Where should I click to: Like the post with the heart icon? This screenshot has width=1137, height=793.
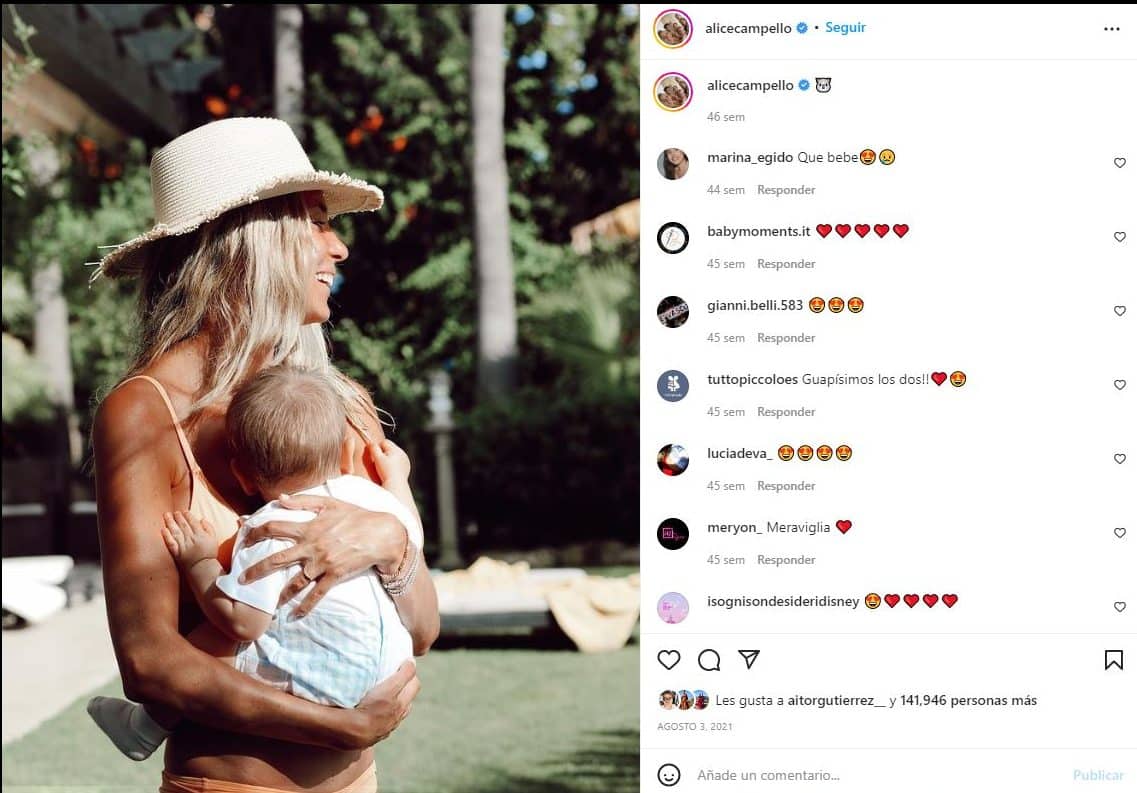click(x=669, y=660)
